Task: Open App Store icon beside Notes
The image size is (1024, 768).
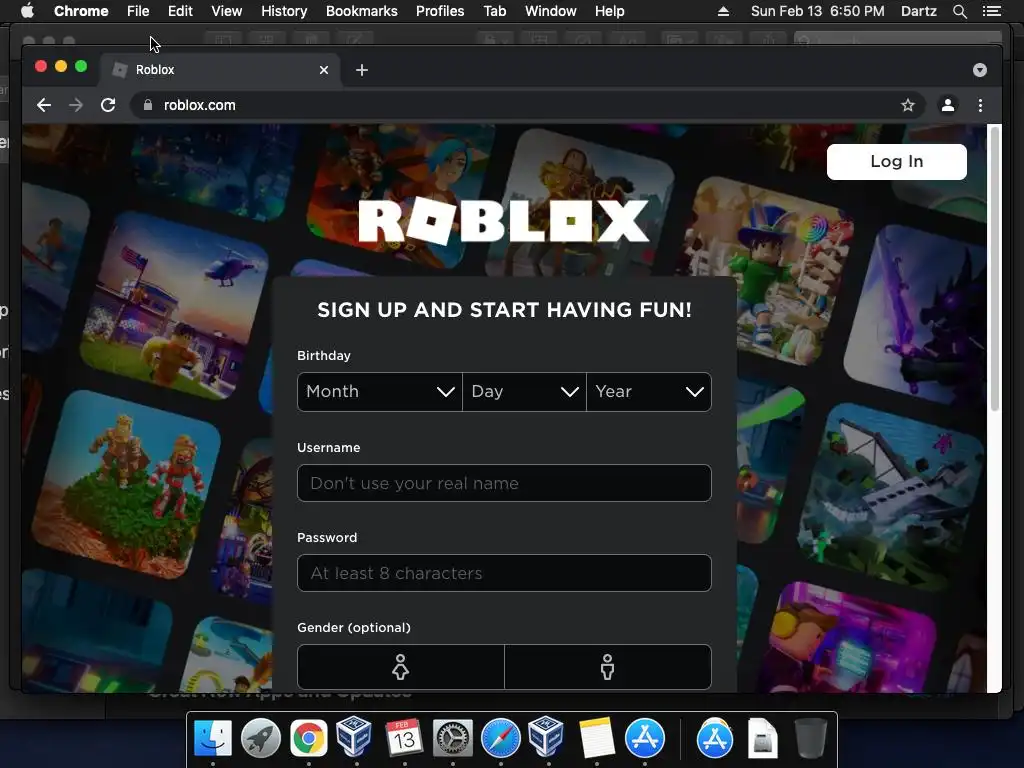Action: 645,738
